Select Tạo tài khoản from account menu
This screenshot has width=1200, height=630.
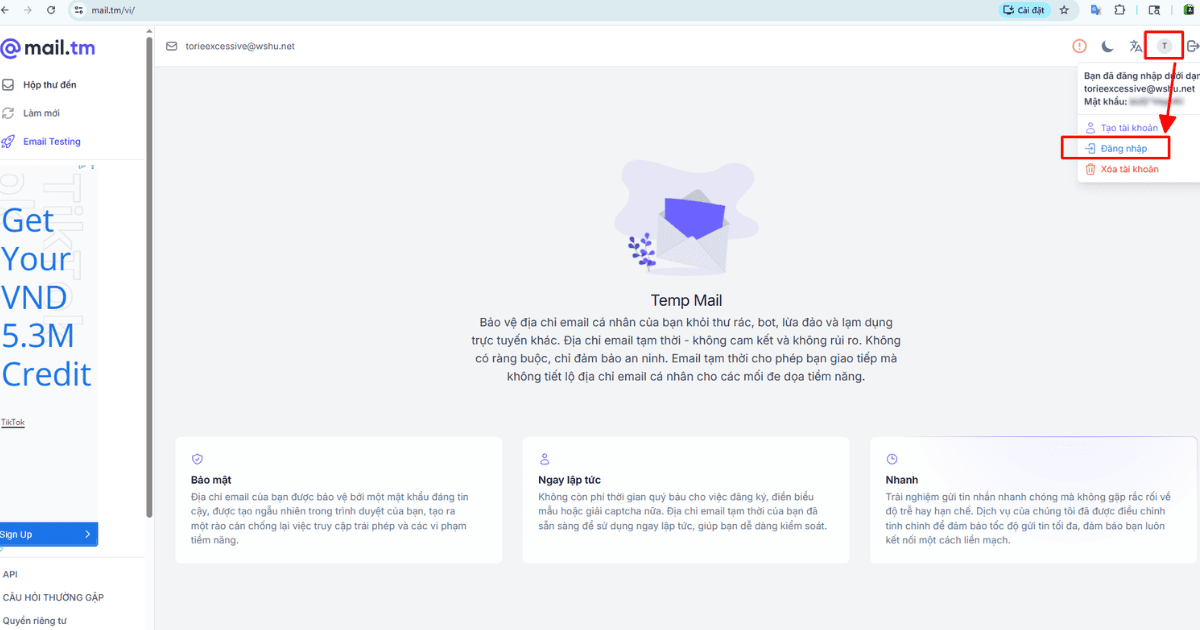click(x=1129, y=127)
